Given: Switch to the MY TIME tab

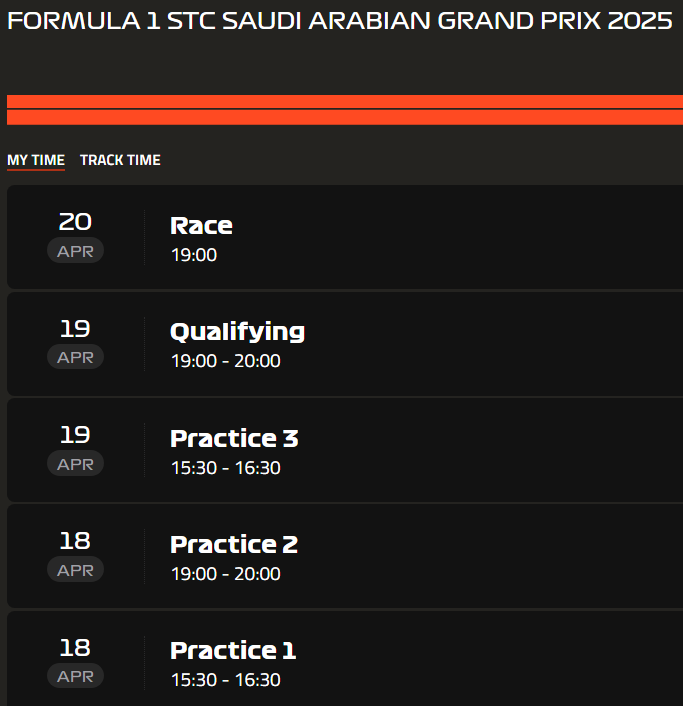Looking at the screenshot, I should [x=36, y=160].
